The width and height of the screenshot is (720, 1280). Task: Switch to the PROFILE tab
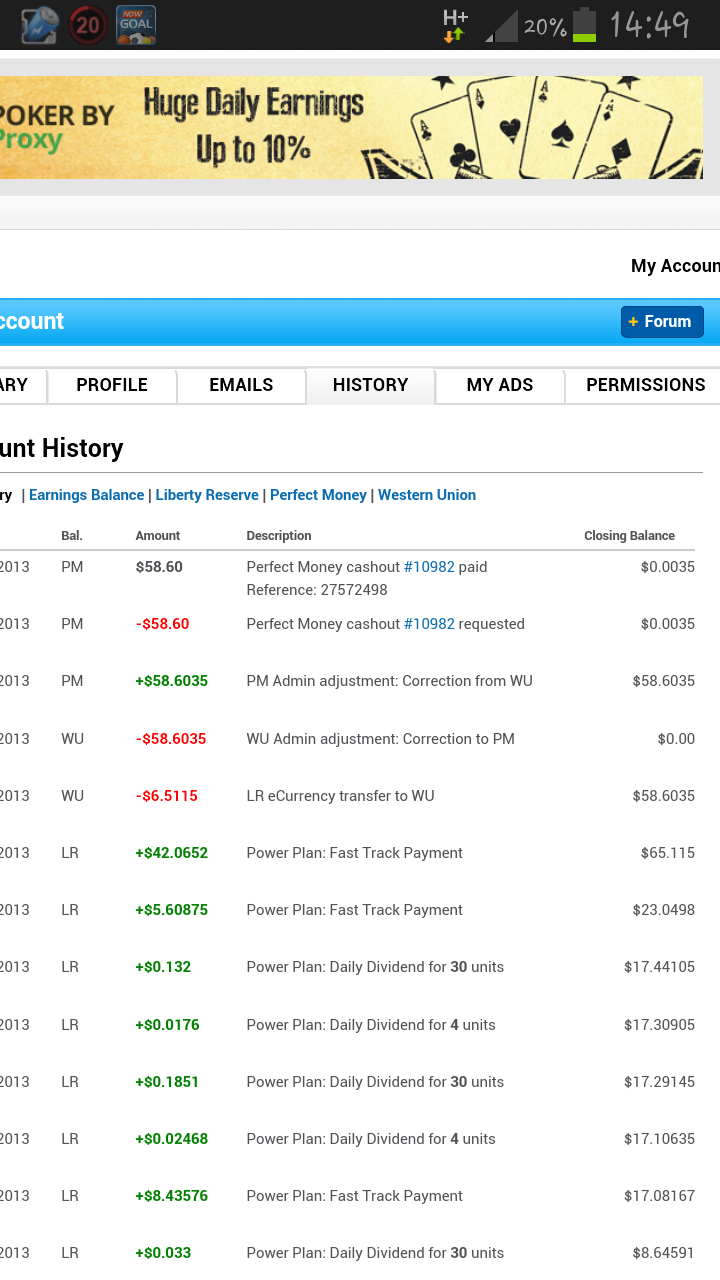(x=112, y=385)
